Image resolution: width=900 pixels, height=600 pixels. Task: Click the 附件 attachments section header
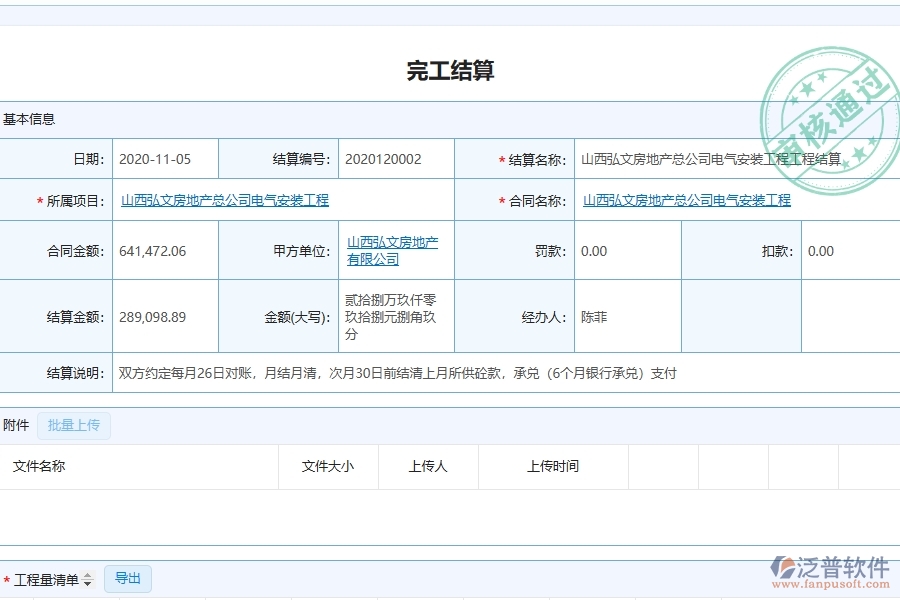[14, 425]
